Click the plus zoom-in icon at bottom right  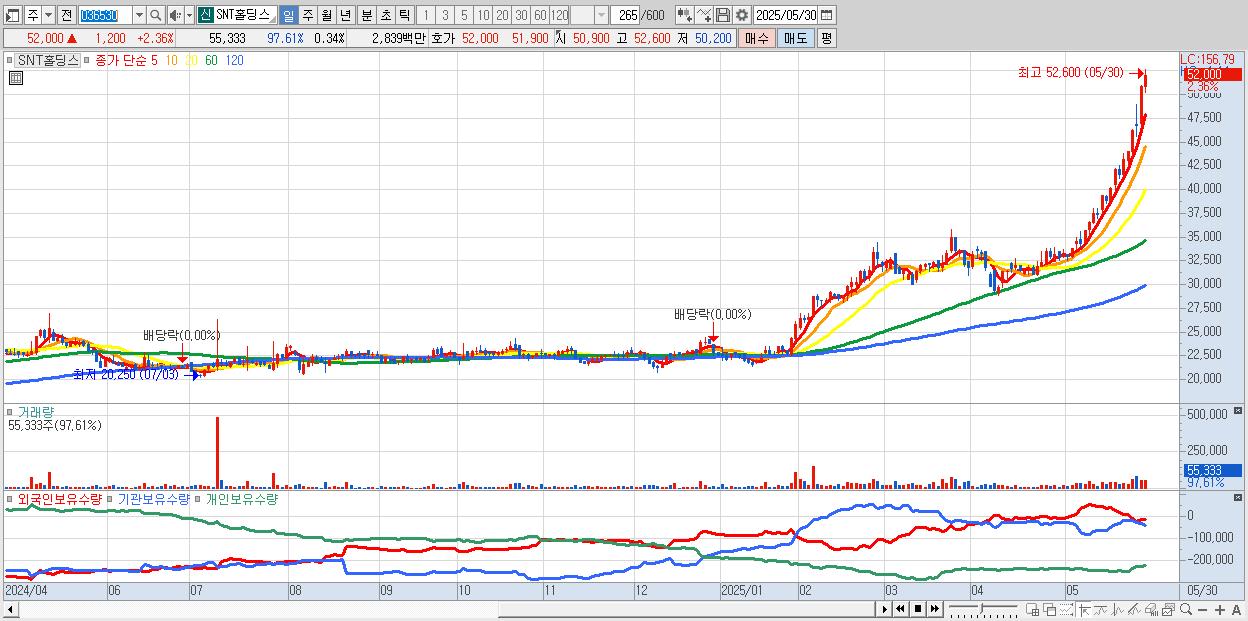click(x=1220, y=610)
